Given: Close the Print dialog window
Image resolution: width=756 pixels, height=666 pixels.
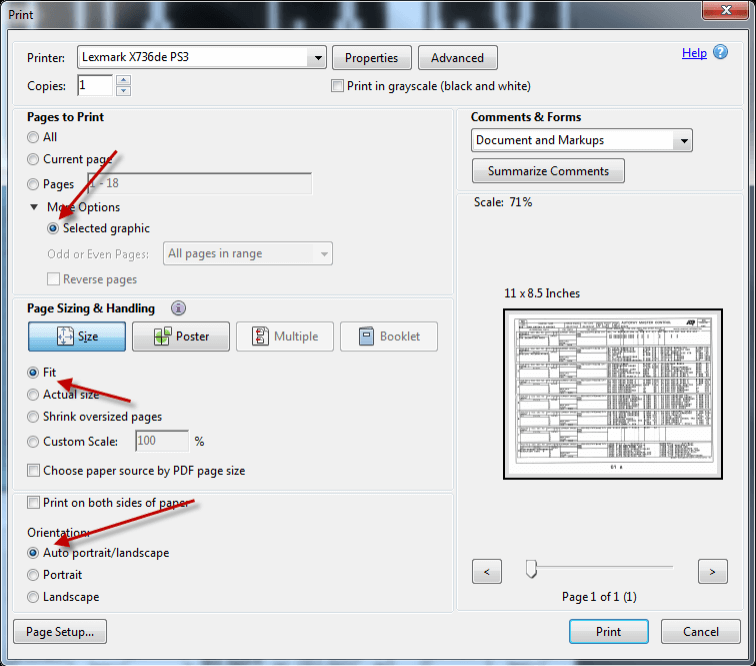Looking at the screenshot, I should pos(727,10).
